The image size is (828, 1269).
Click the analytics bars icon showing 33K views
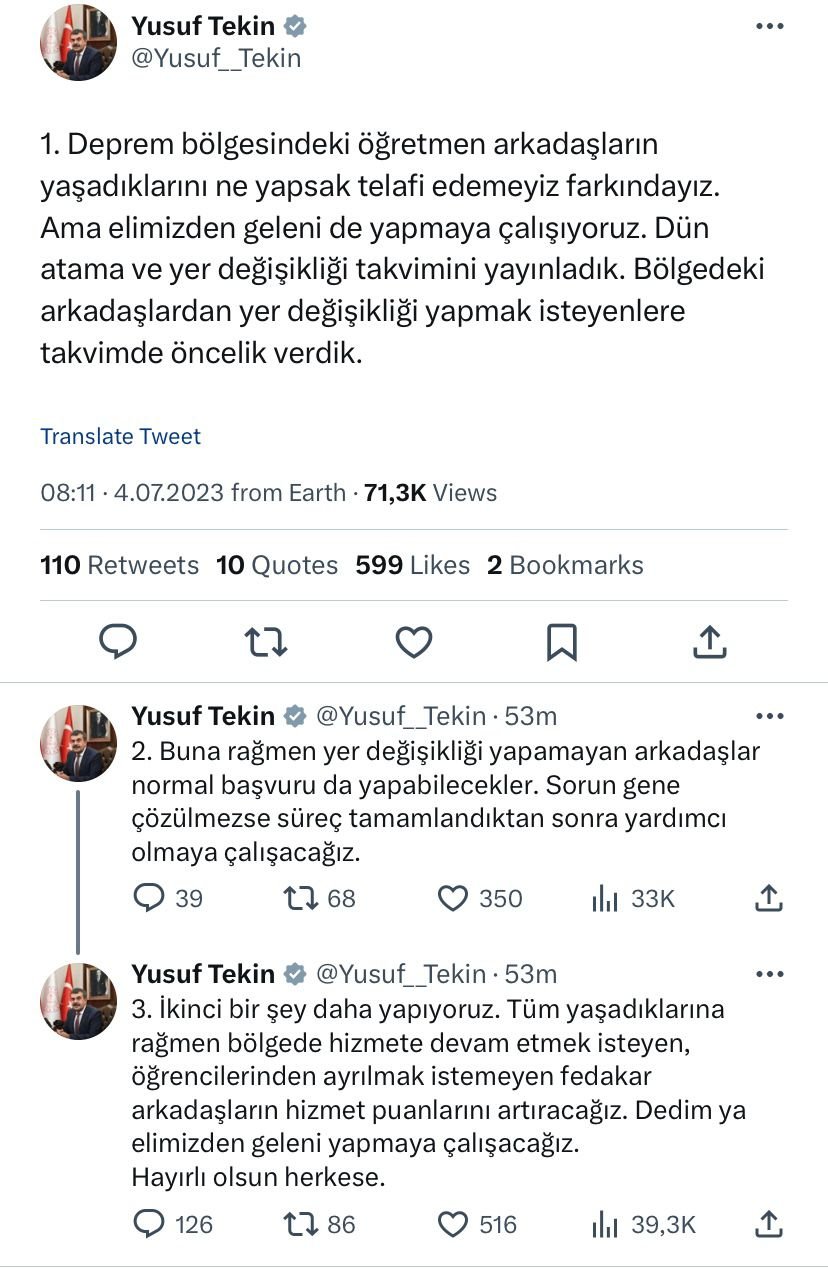tap(606, 899)
